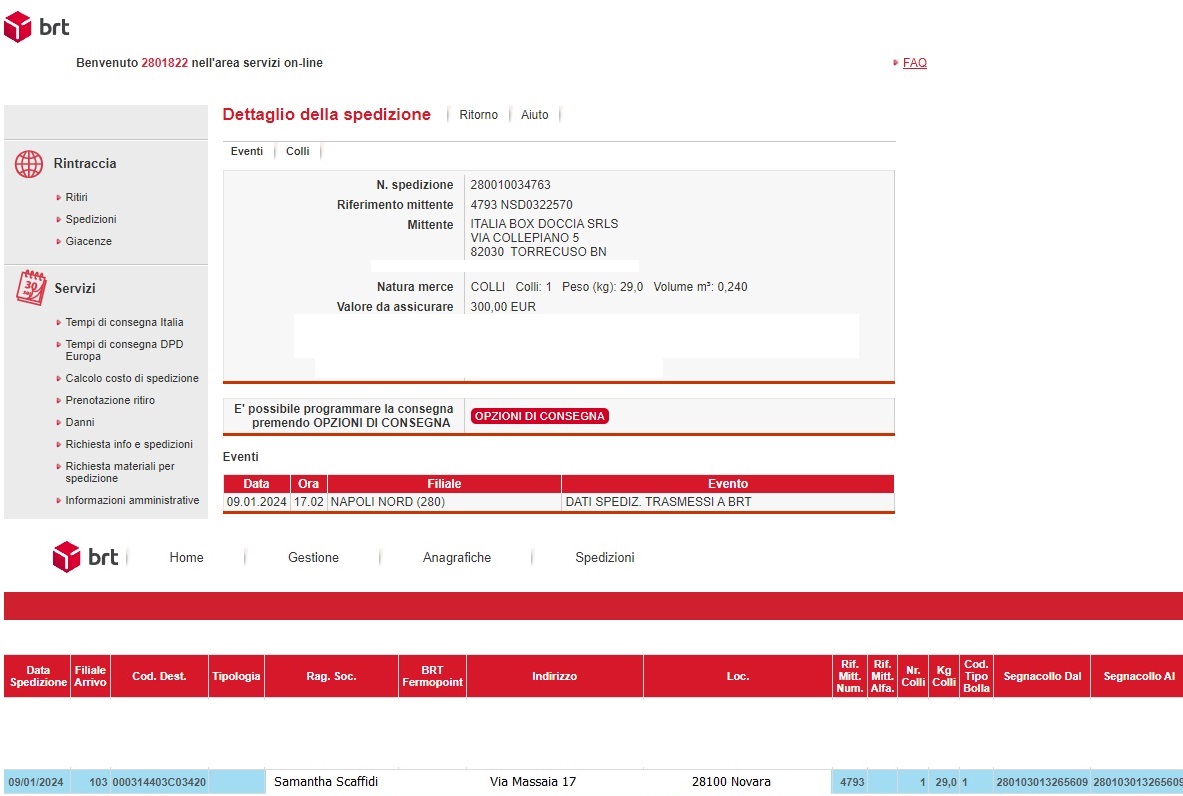Click the BRT logo at top left

coord(37,28)
